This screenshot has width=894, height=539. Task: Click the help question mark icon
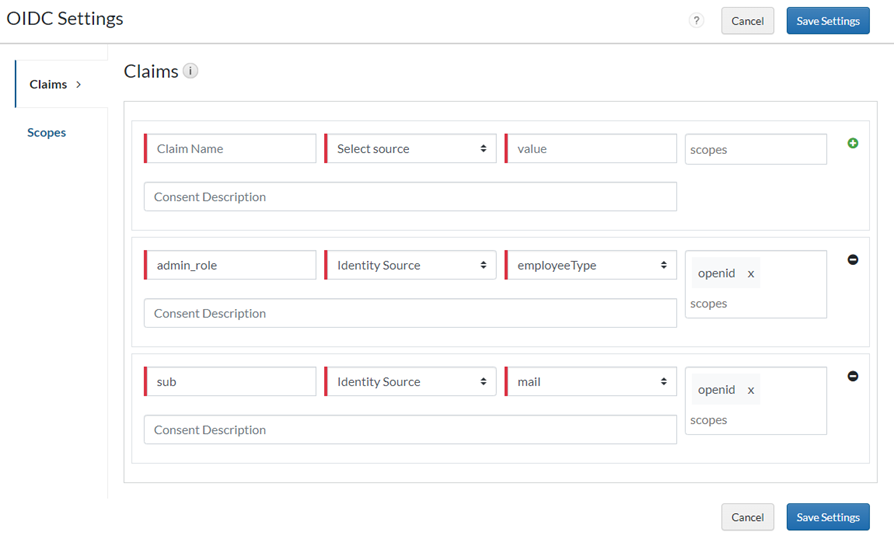click(696, 21)
